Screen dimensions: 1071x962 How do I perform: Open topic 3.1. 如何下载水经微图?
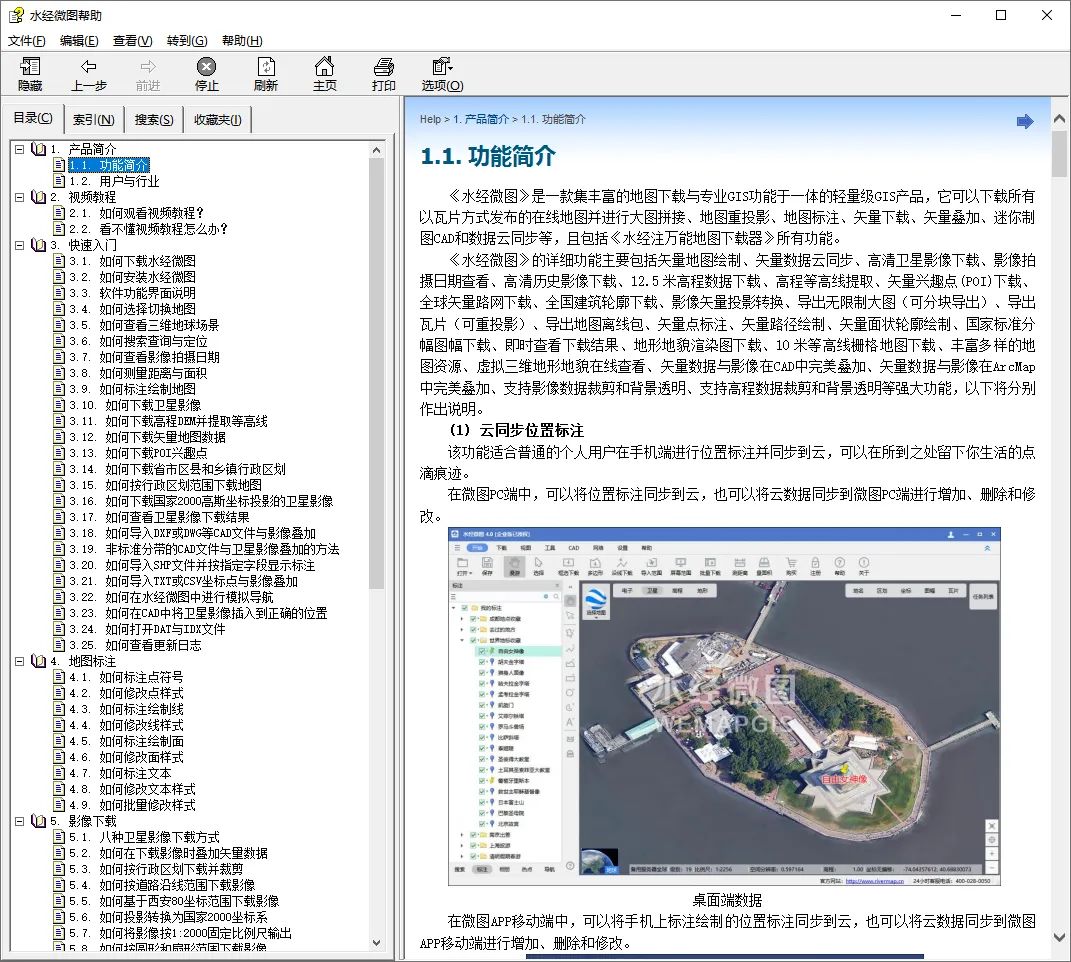coord(132,261)
